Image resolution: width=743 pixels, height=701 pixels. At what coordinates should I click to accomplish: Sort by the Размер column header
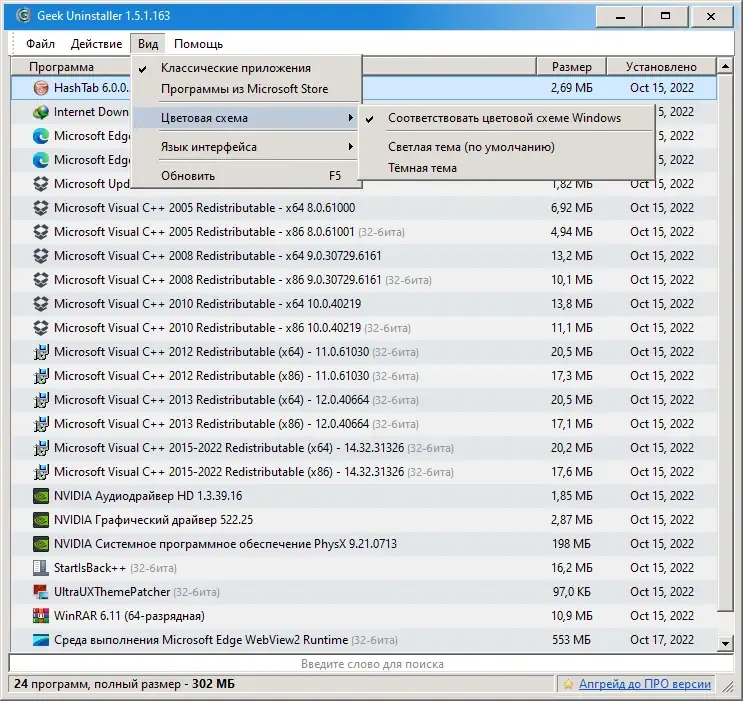pos(571,67)
